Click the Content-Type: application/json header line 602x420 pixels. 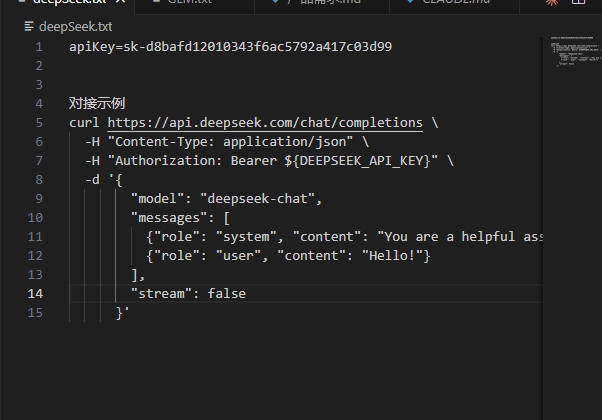(227, 142)
